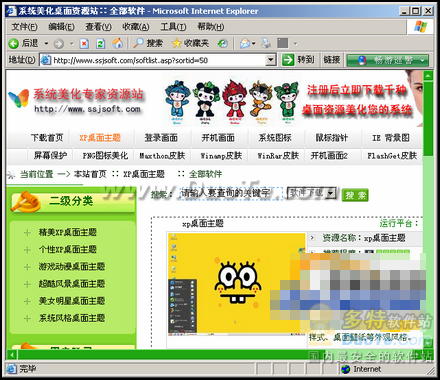Screen dimensions: 440x380
Task: Click the Forward arrow icon
Action: [59, 44]
